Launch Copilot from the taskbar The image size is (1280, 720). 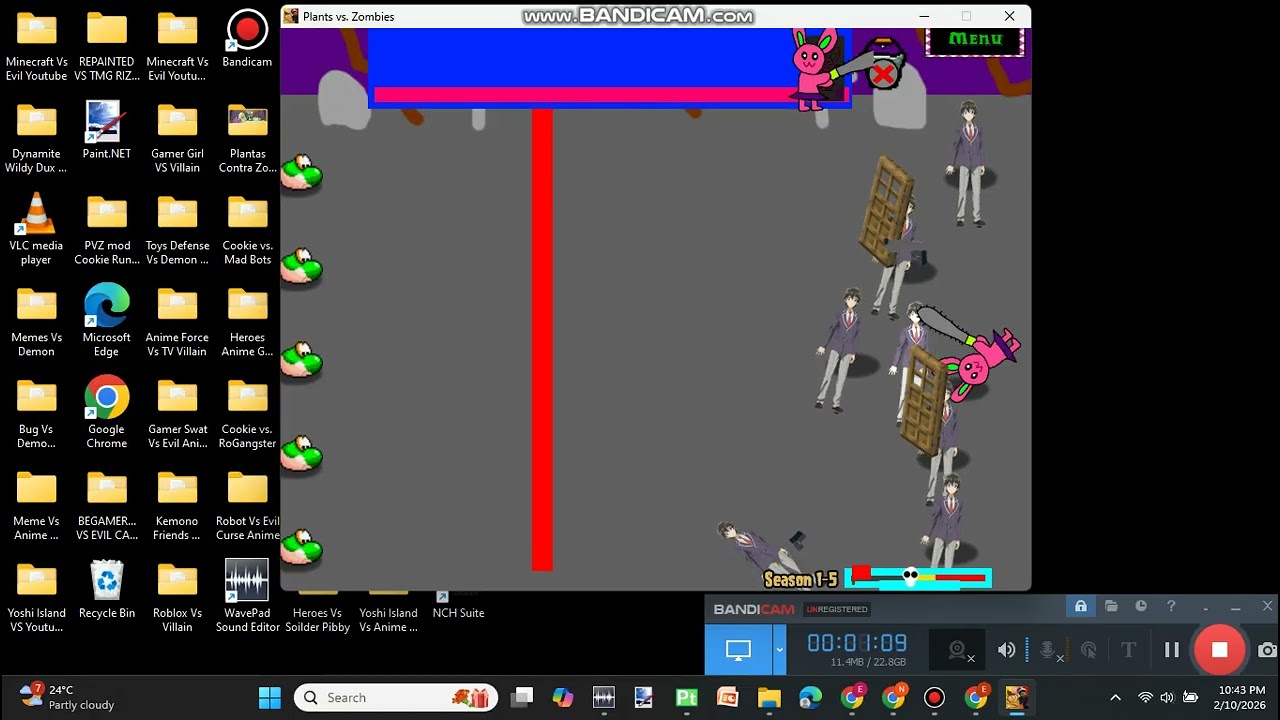point(563,697)
